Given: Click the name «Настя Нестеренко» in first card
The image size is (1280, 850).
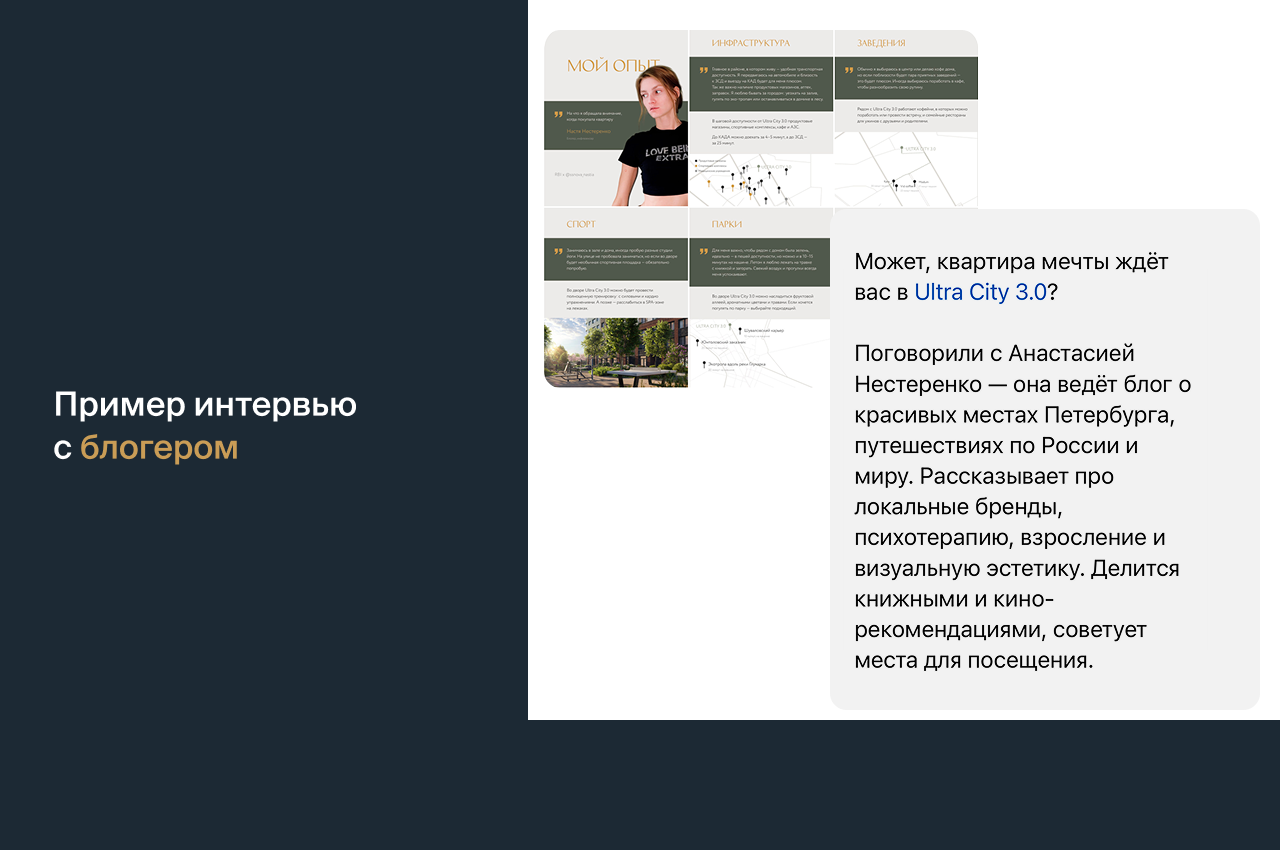Looking at the screenshot, I should (588, 131).
